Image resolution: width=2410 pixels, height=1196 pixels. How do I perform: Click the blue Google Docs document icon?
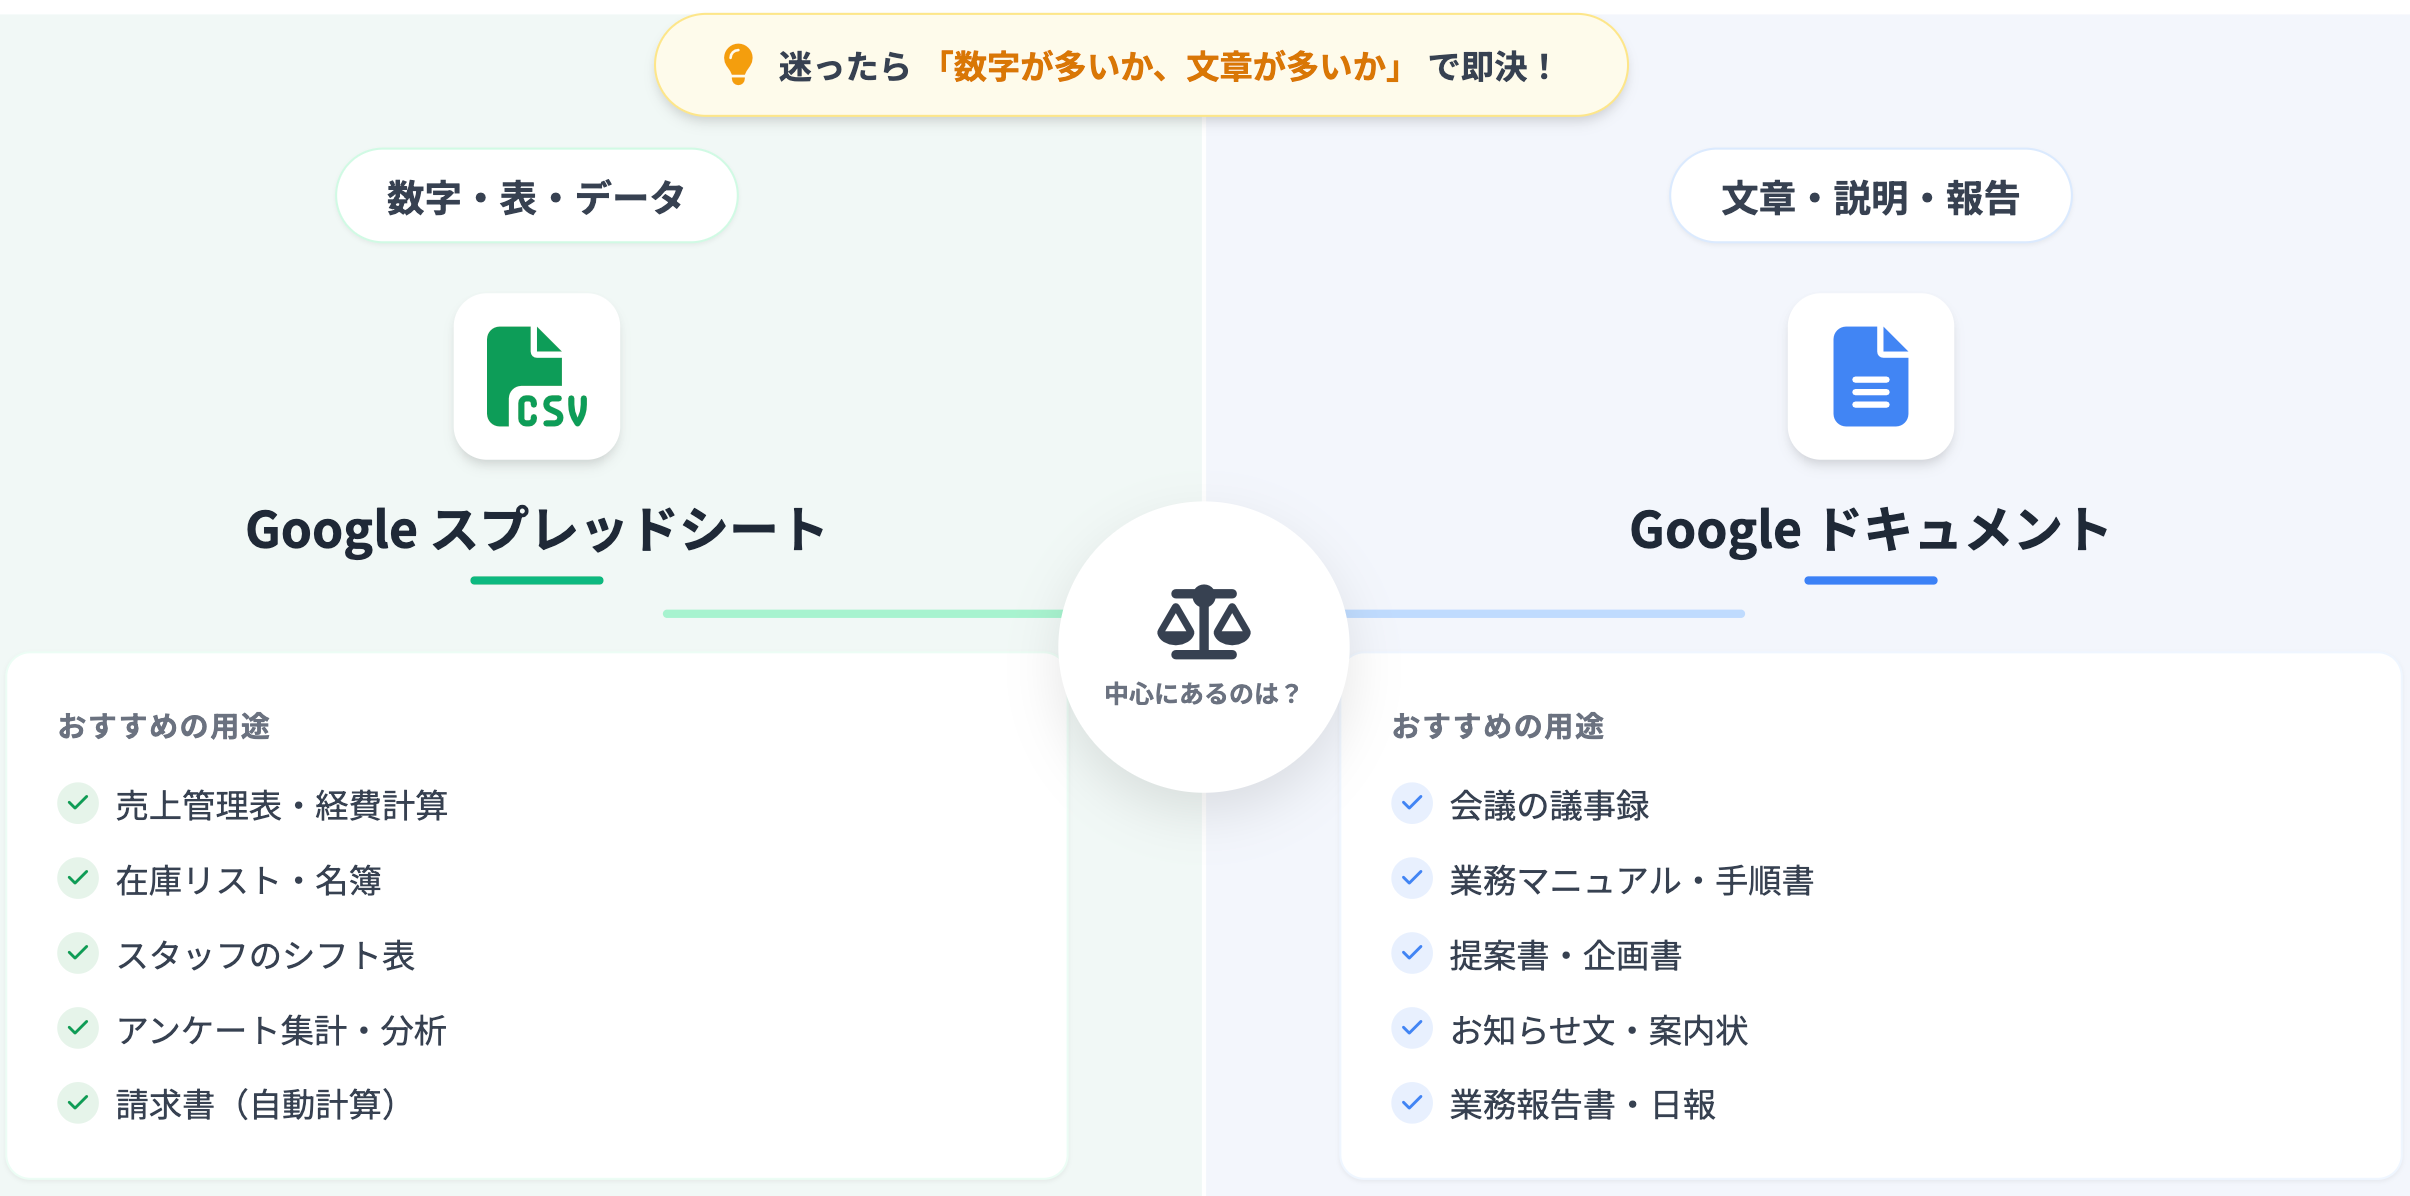1870,377
